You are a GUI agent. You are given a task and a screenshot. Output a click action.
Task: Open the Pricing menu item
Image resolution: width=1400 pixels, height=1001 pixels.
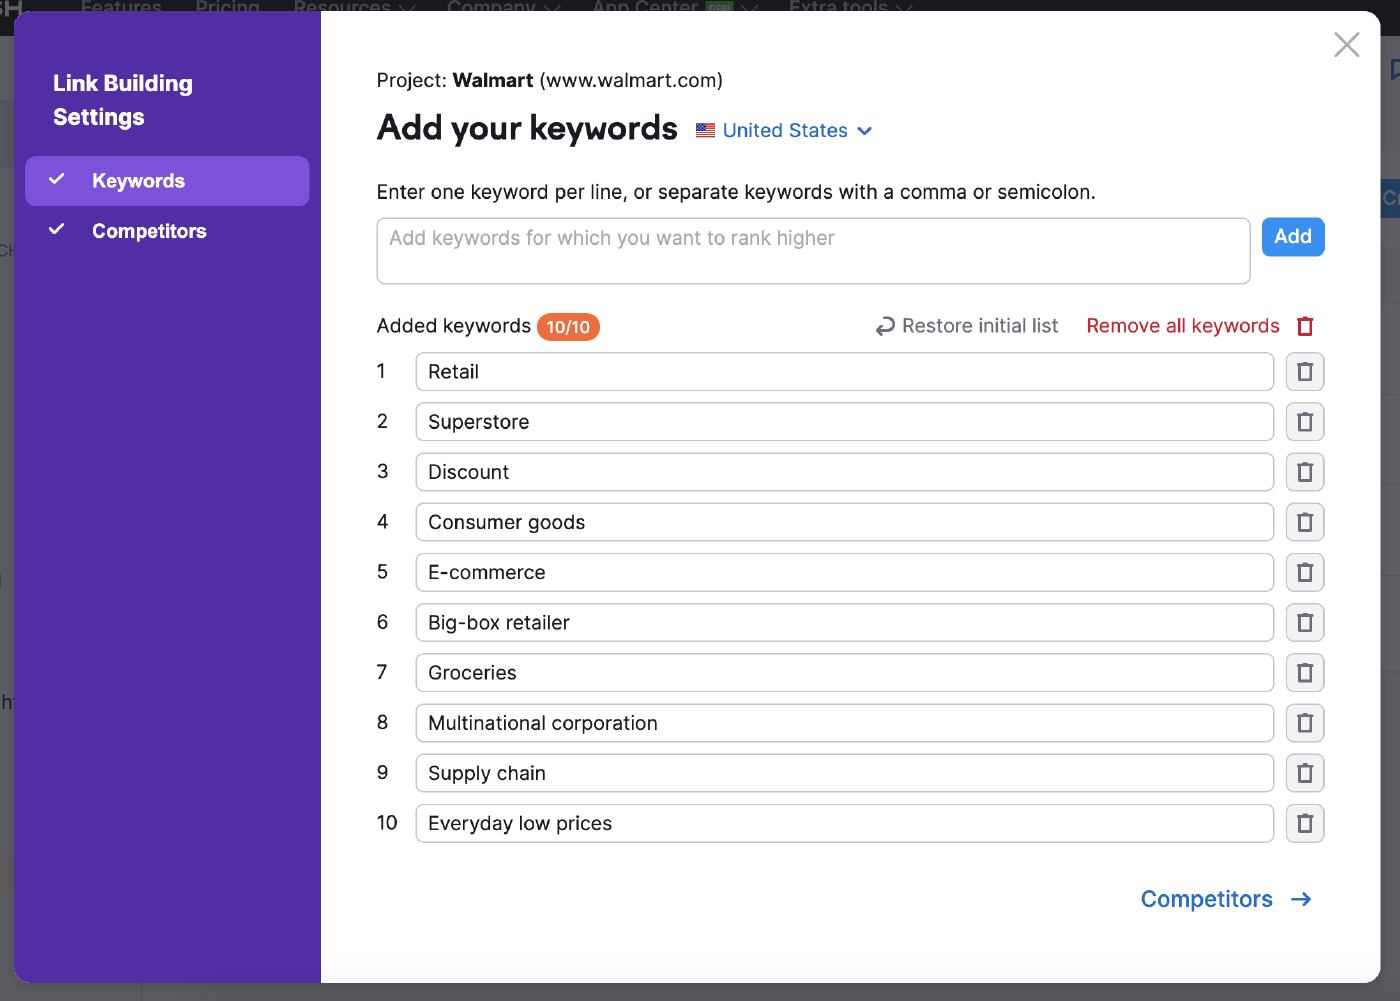[x=227, y=6]
